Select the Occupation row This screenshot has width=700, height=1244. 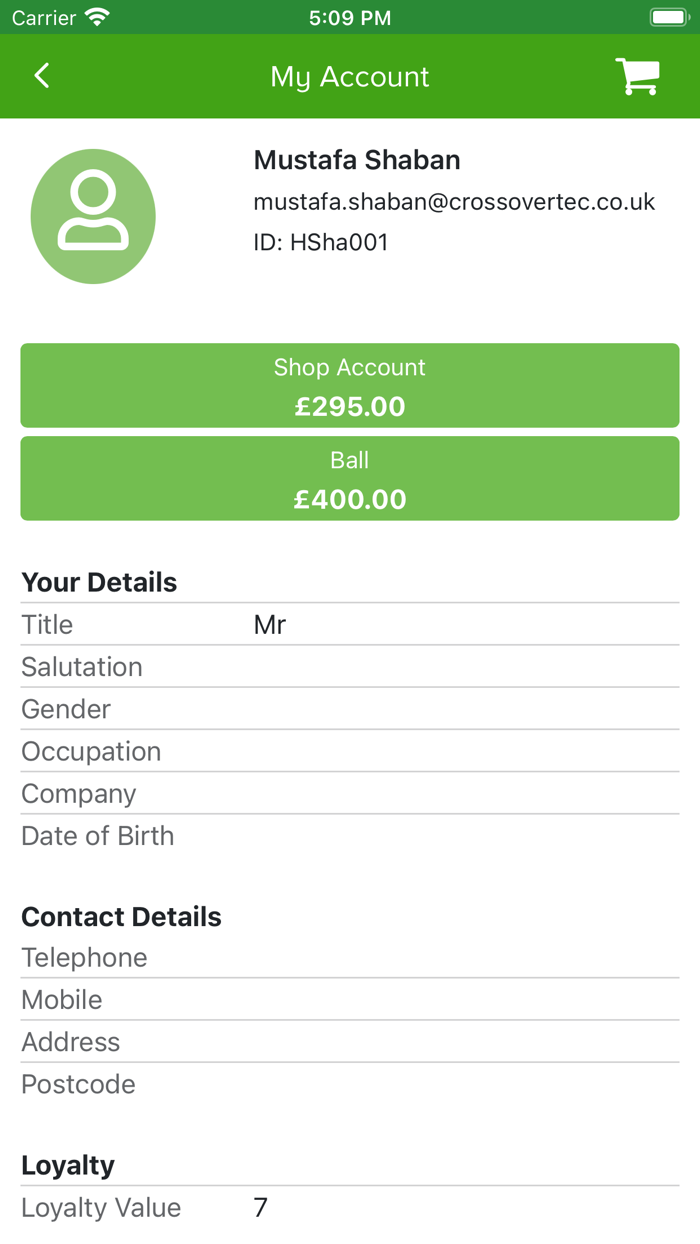[x=350, y=751]
